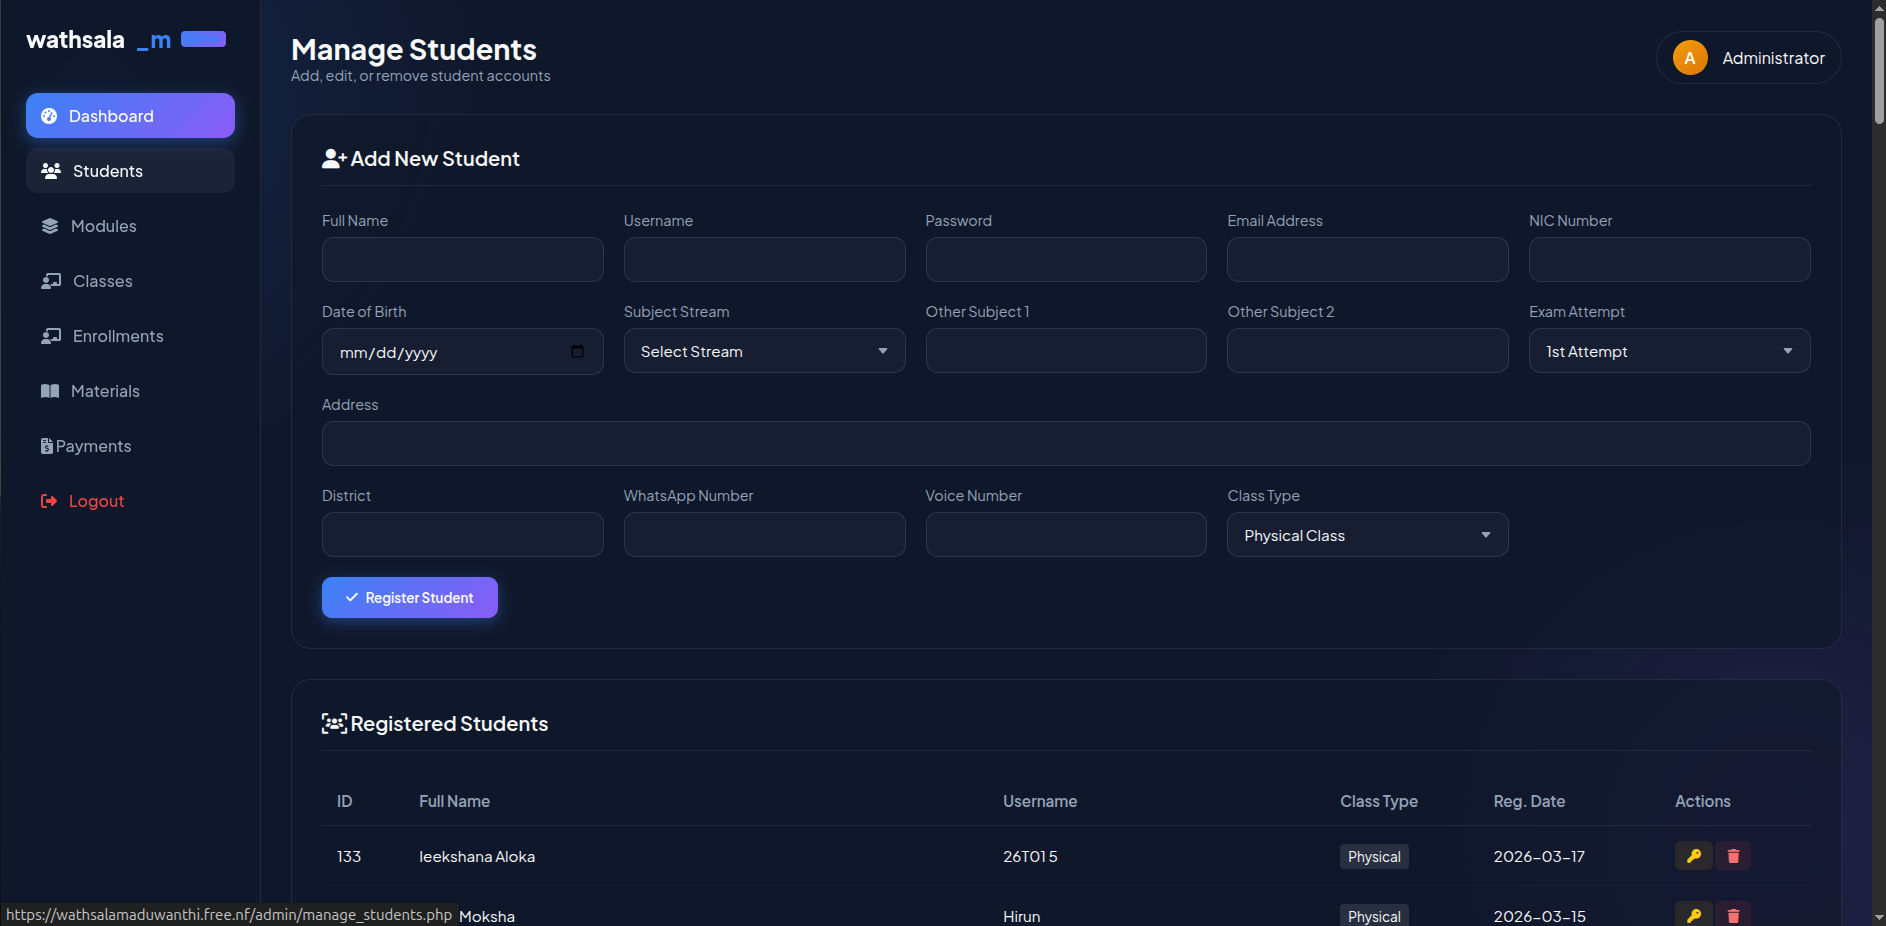The width and height of the screenshot is (1886, 926).
Task: Click the trash icon in Hirun's row
Action: [1733, 915]
